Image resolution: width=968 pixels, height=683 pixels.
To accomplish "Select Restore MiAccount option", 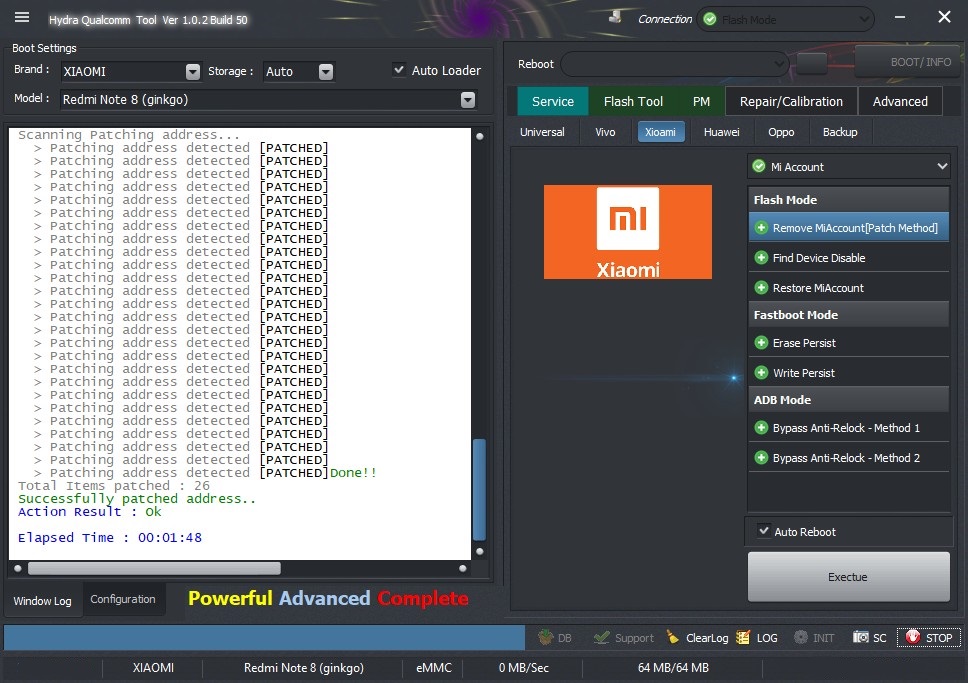I will click(848, 287).
